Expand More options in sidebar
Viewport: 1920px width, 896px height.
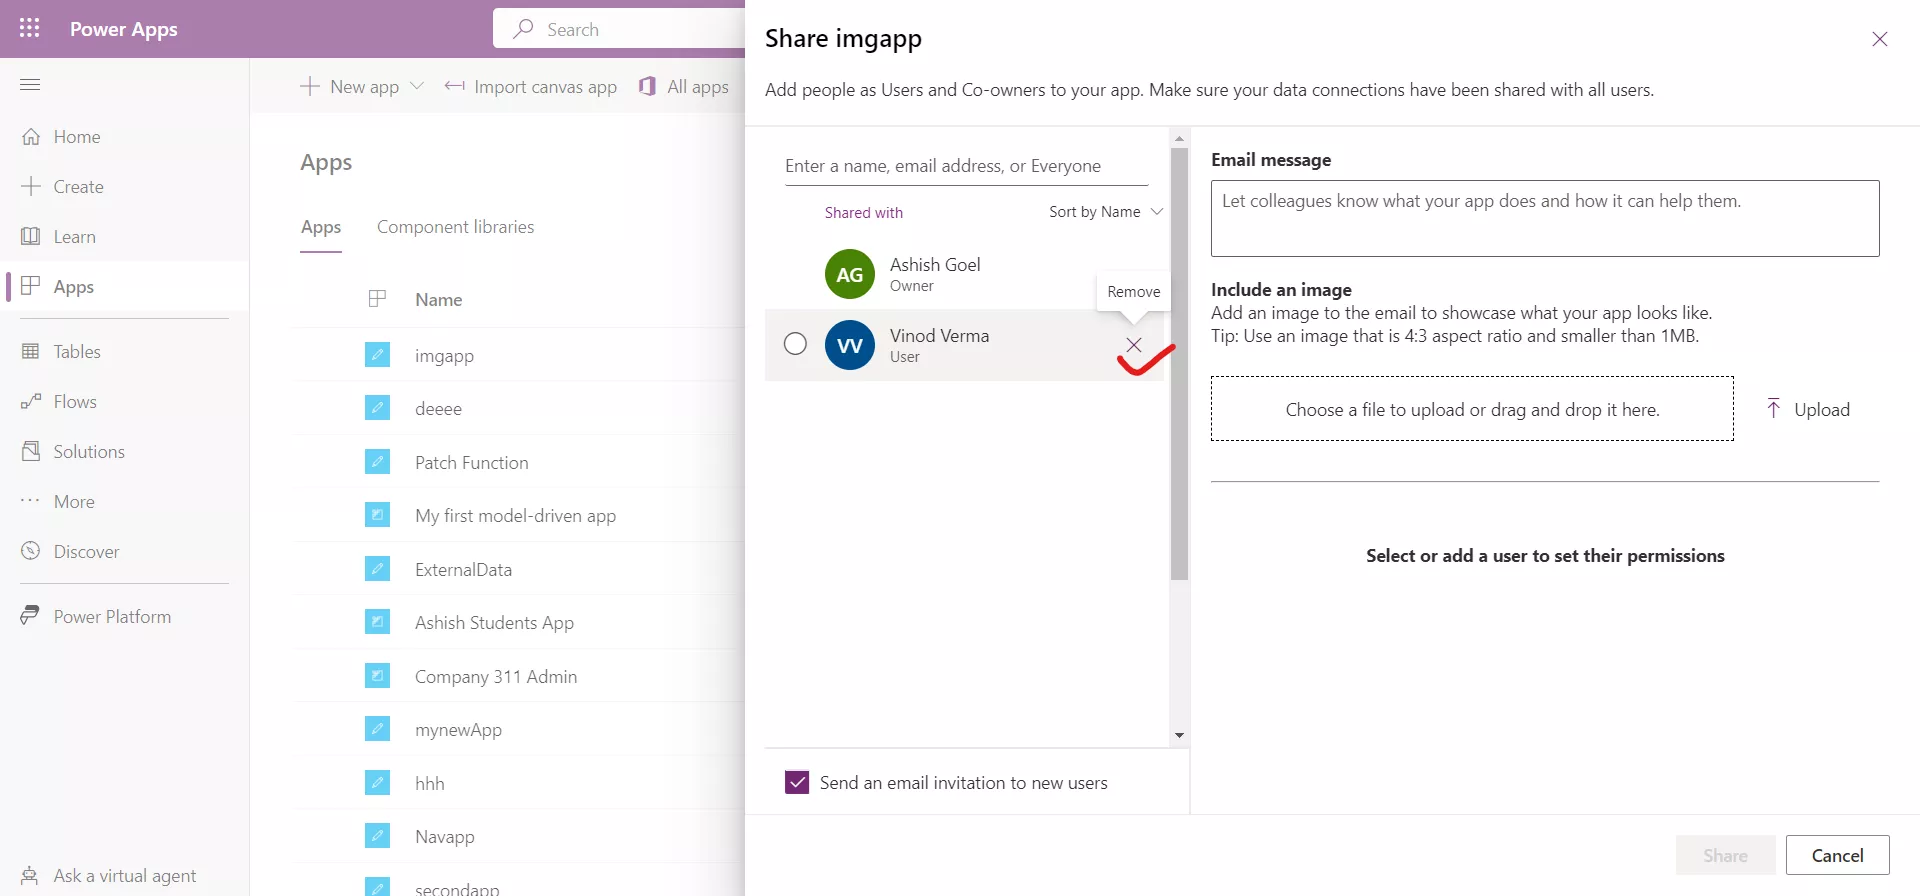74,502
